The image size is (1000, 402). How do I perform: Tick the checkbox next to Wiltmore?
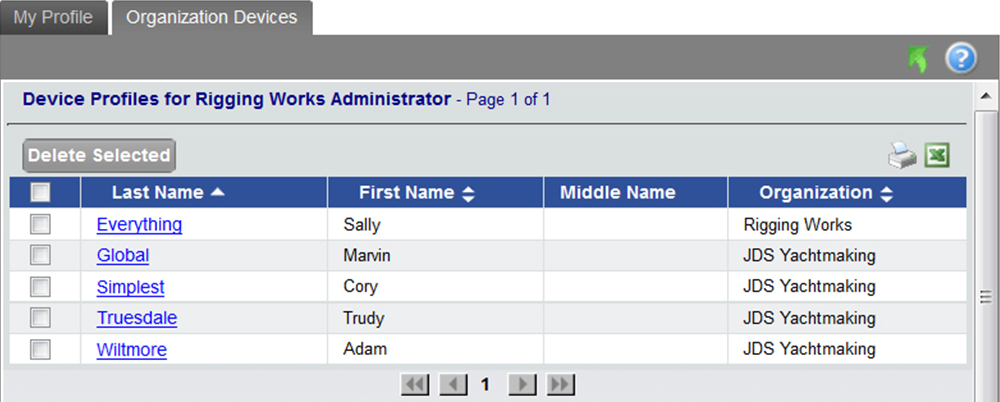coord(41,349)
